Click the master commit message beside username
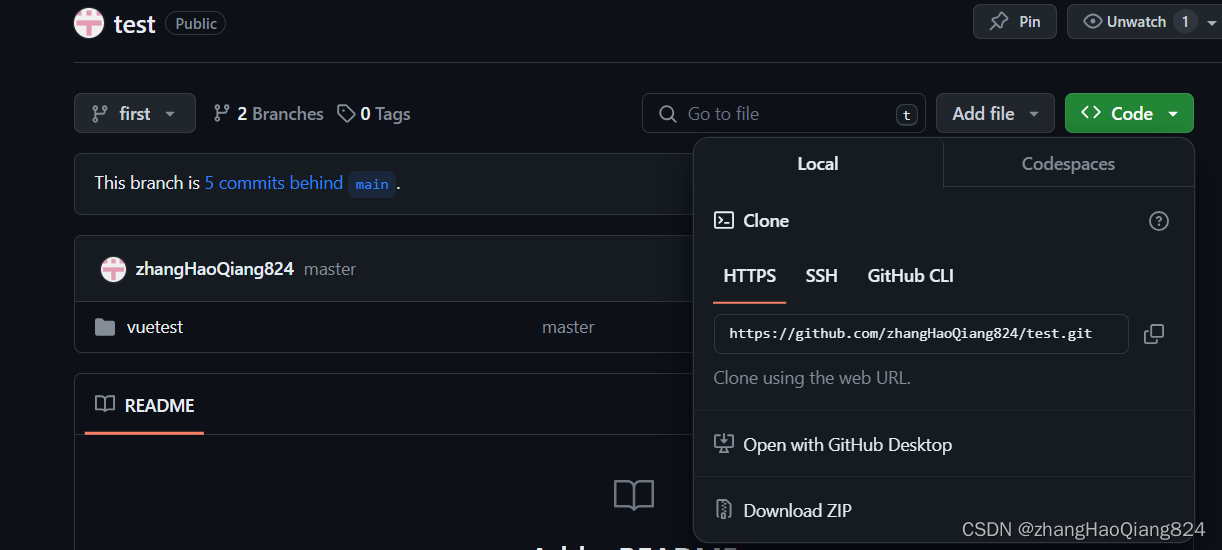This screenshot has width=1222, height=550. point(330,269)
